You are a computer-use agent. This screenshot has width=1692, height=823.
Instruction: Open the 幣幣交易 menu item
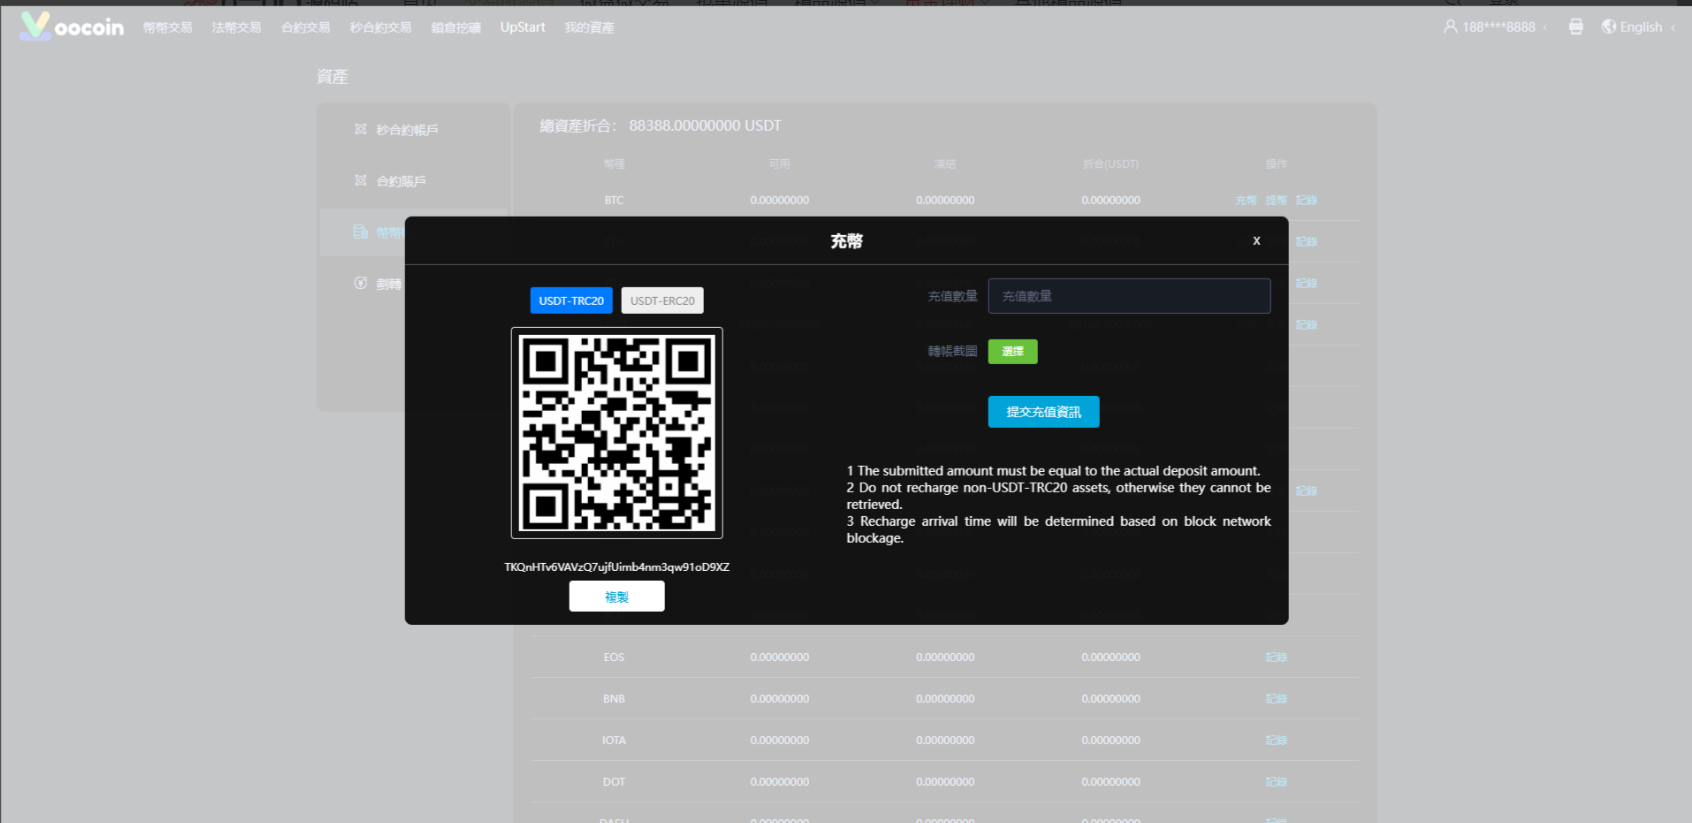(168, 28)
